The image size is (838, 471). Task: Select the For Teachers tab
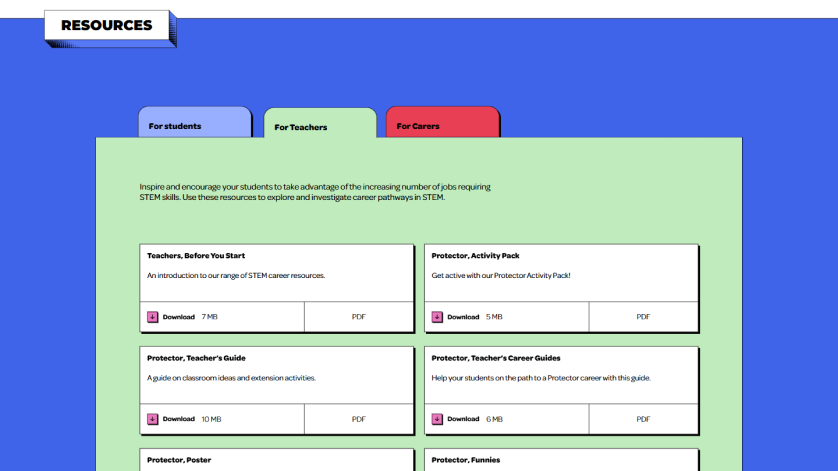(320, 123)
